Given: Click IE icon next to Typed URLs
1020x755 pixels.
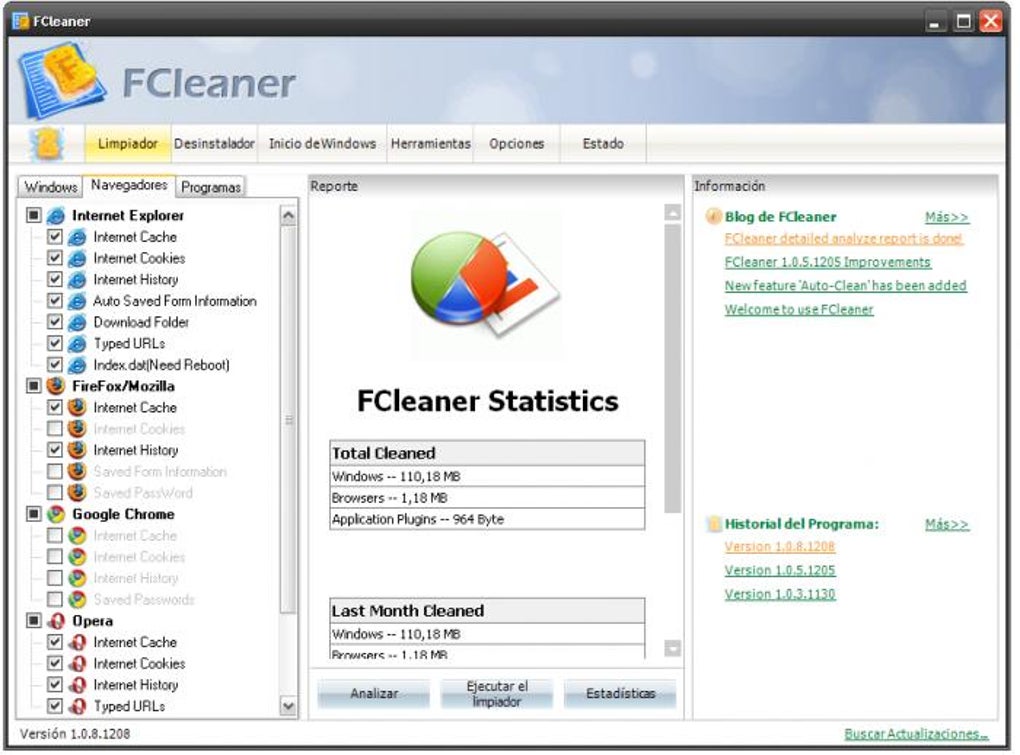Looking at the screenshot, I should pos(77,343).
